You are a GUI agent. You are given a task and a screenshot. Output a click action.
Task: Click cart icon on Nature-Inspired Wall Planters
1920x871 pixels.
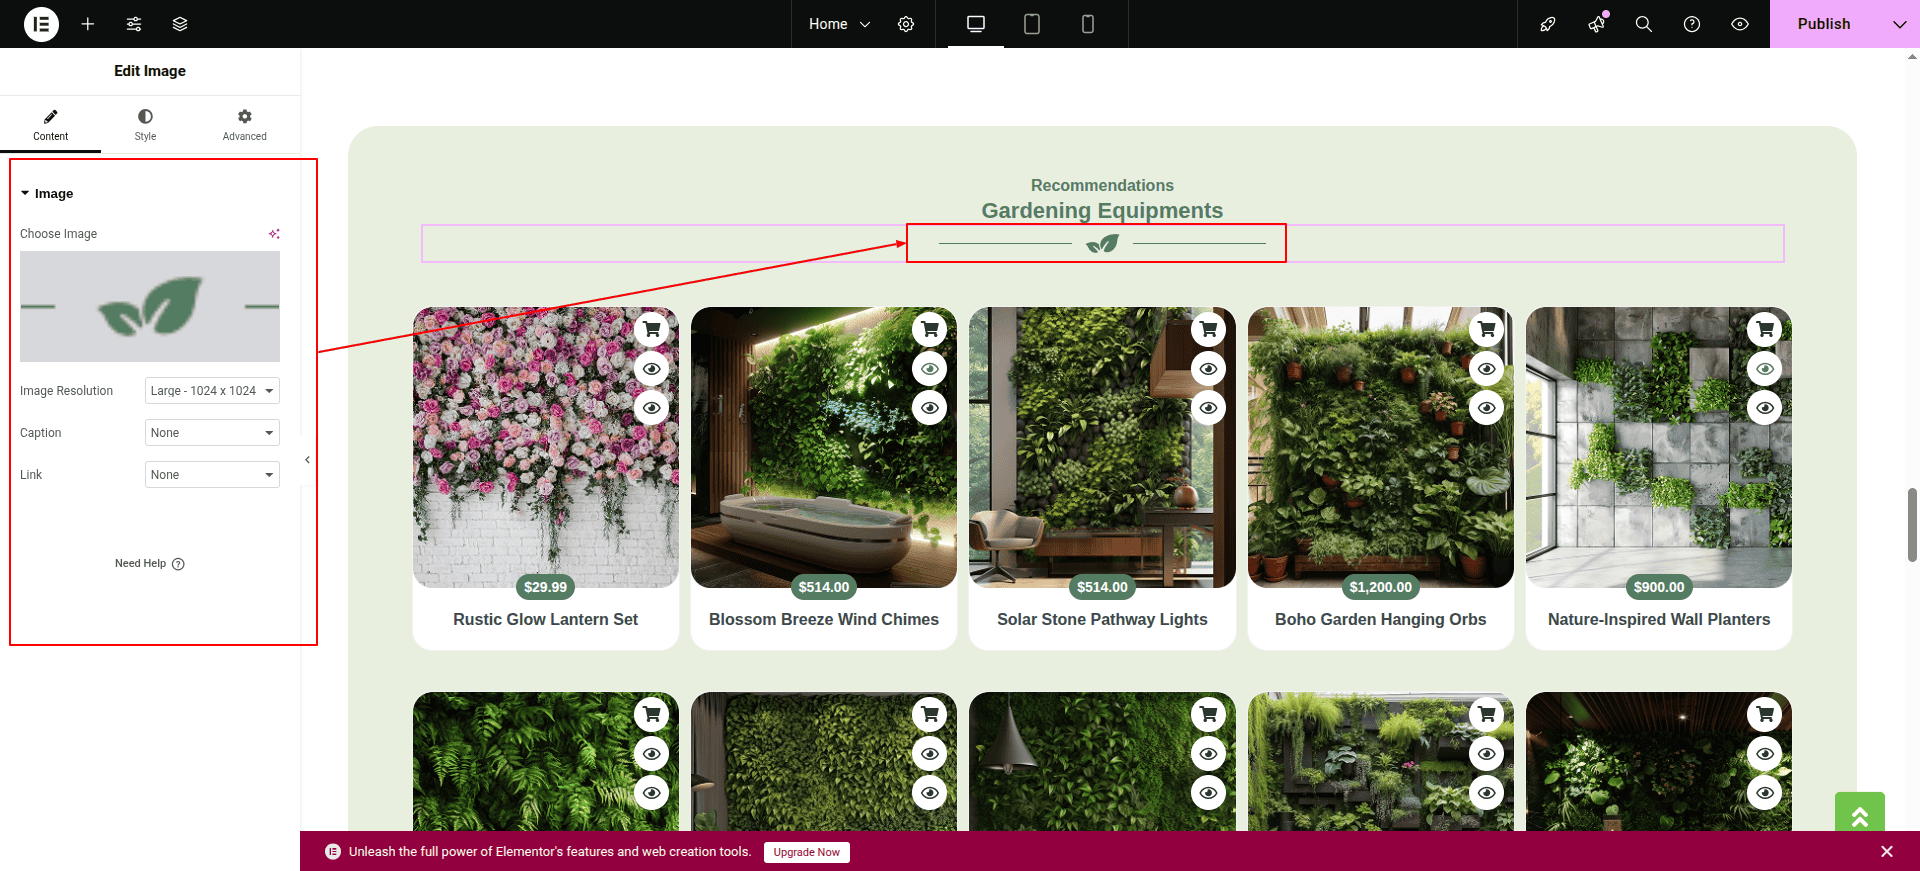(x=1765, y=329)
